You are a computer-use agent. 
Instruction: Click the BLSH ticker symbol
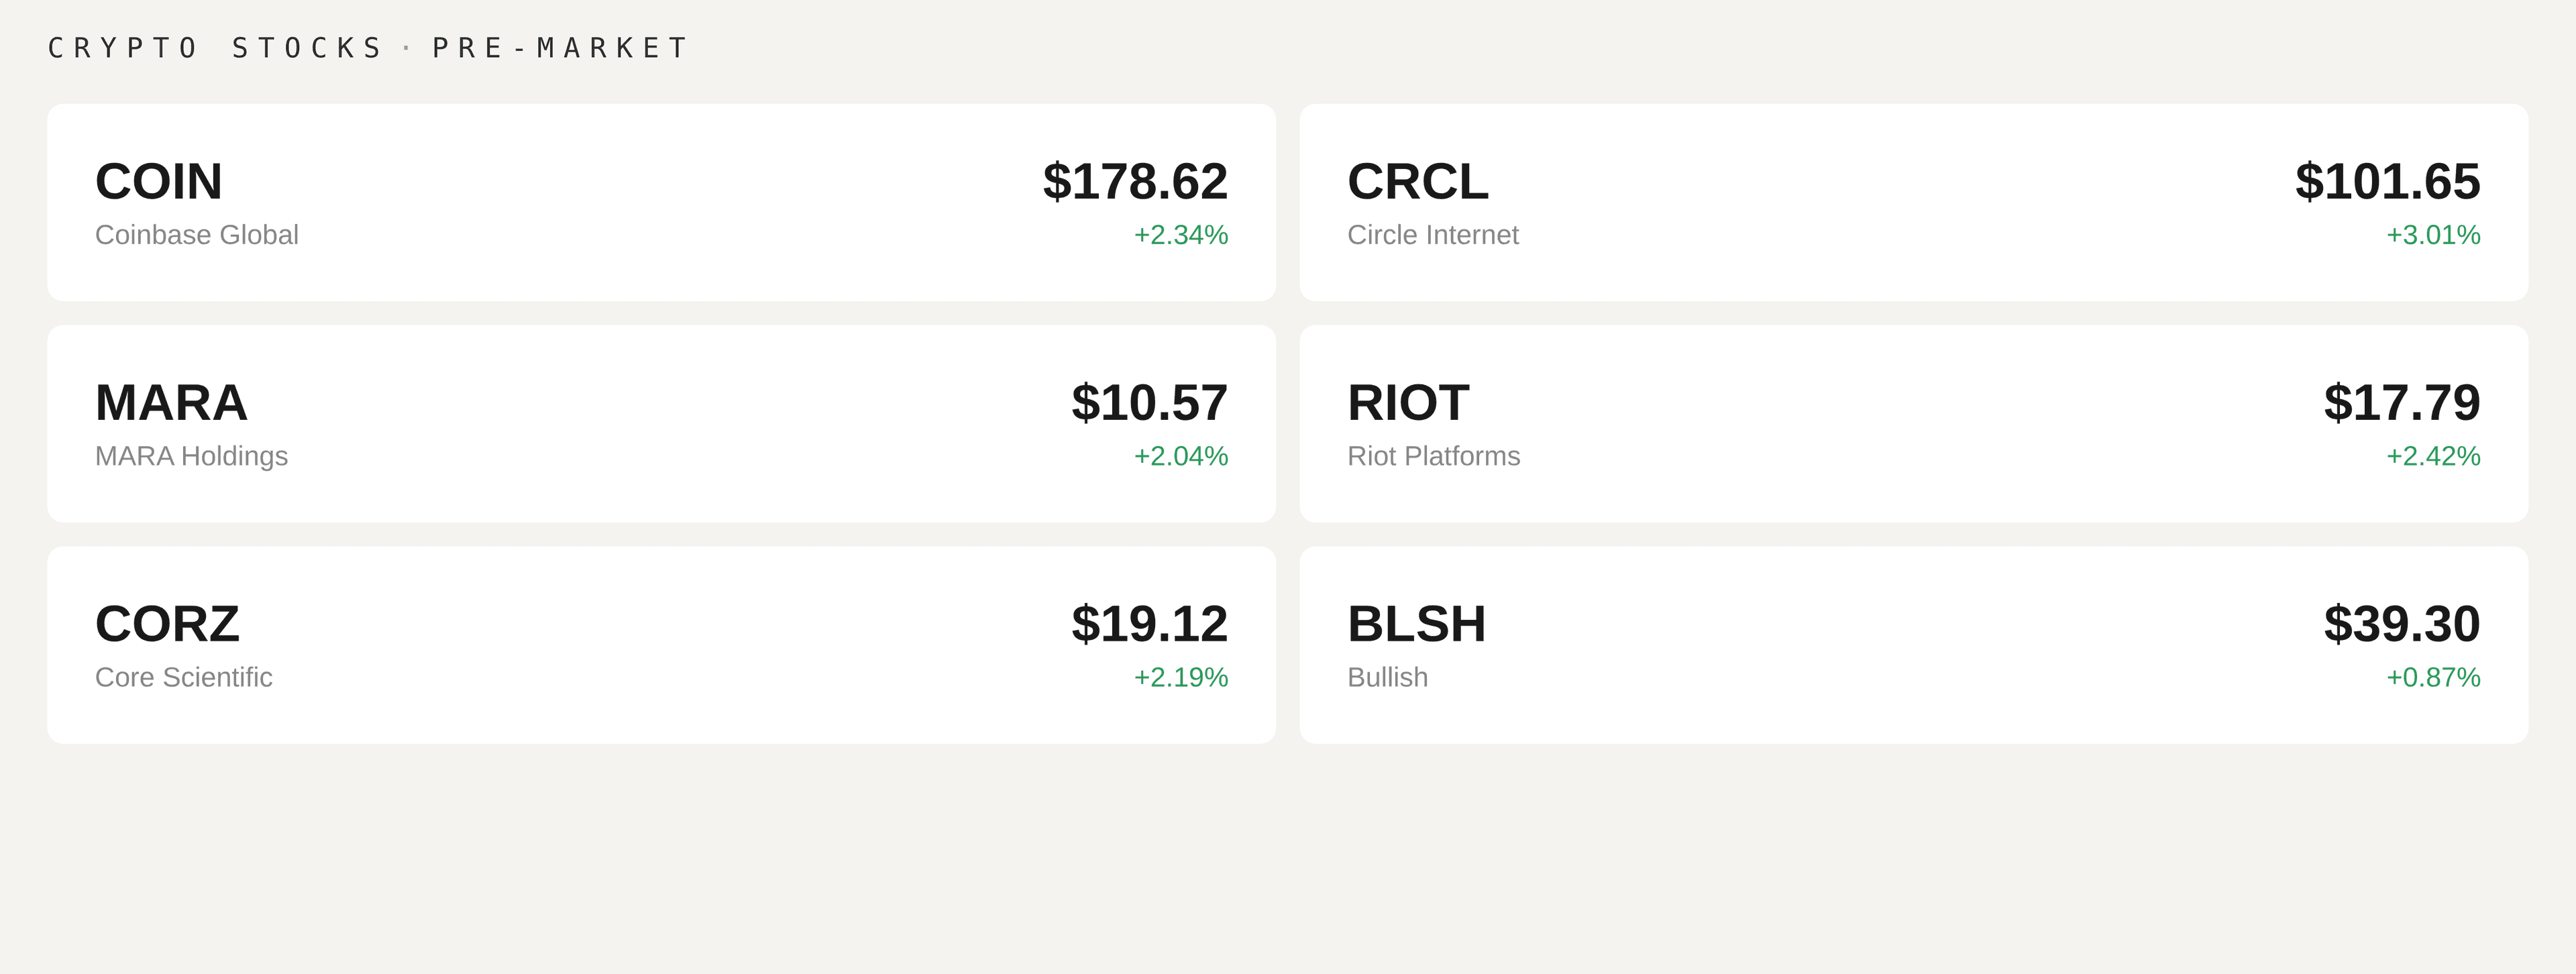tap(1416, 624)
